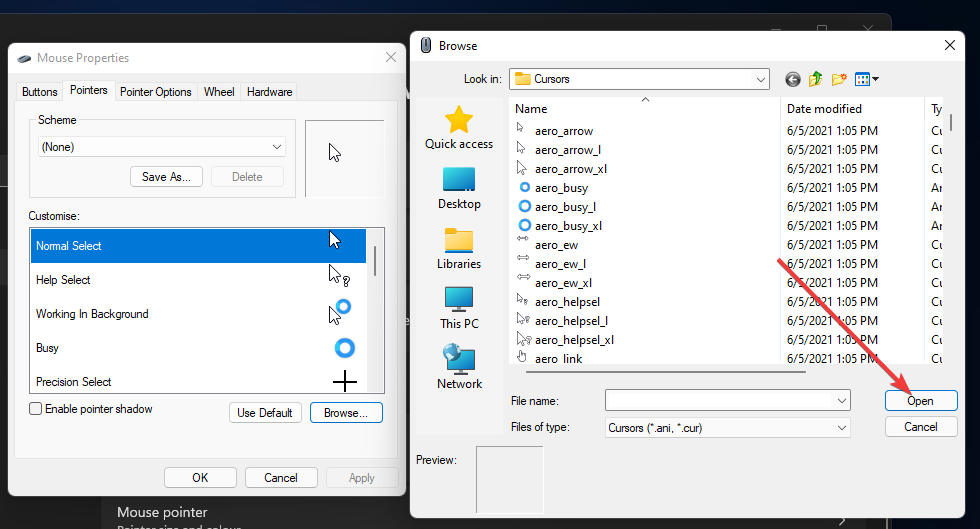
Task: Expand the File name dropdown arrow
Action: pos(842,401)
